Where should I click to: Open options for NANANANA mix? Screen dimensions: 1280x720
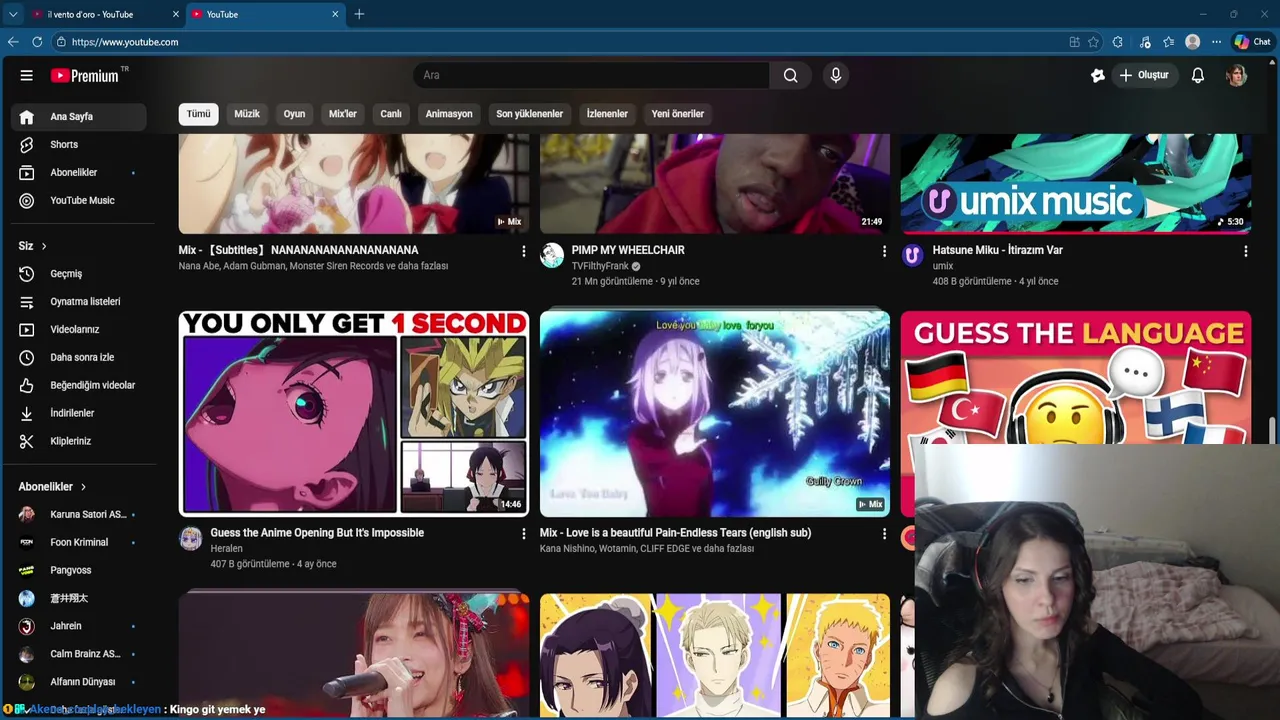pos(523,252)
